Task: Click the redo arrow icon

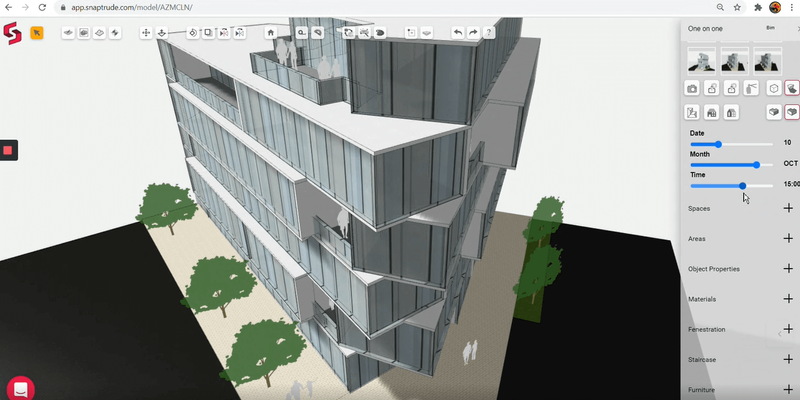Action: [473, 32]
